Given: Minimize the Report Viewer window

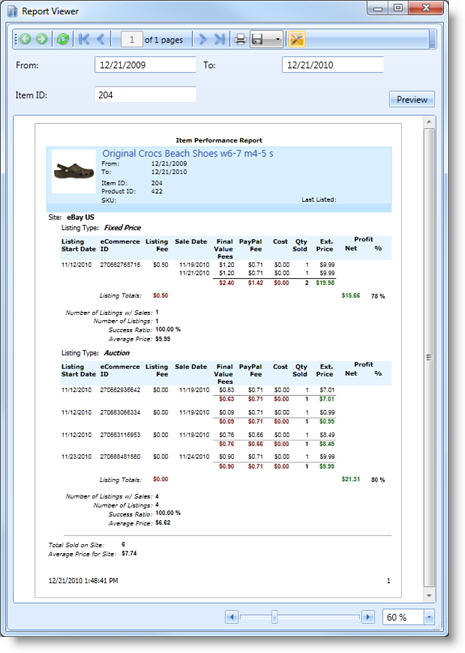Looking at the screenshot, I should coord(378,8).
